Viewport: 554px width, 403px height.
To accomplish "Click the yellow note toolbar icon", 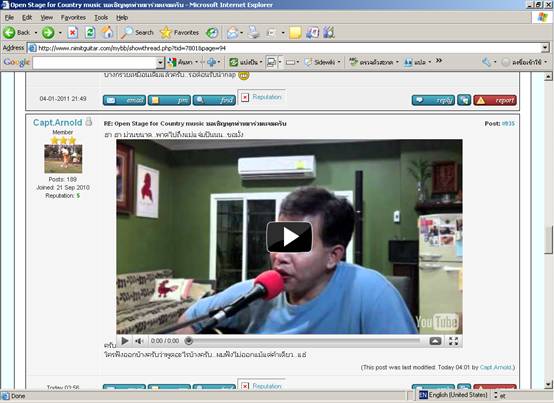I will pos(295,33).
